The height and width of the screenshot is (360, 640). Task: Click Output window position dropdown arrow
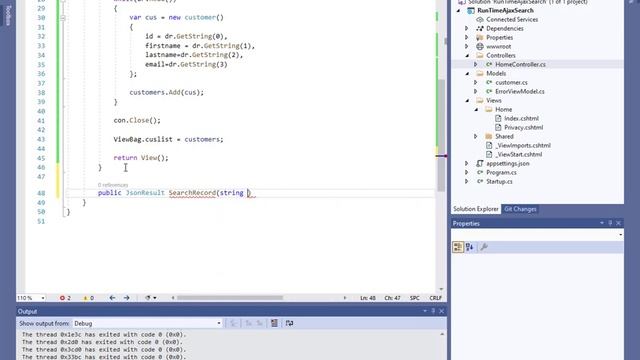(x=425, y=311)
